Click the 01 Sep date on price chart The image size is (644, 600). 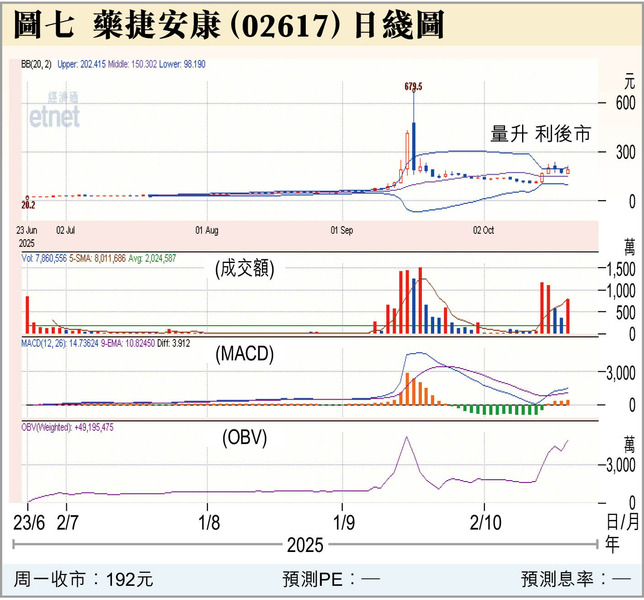342,229
